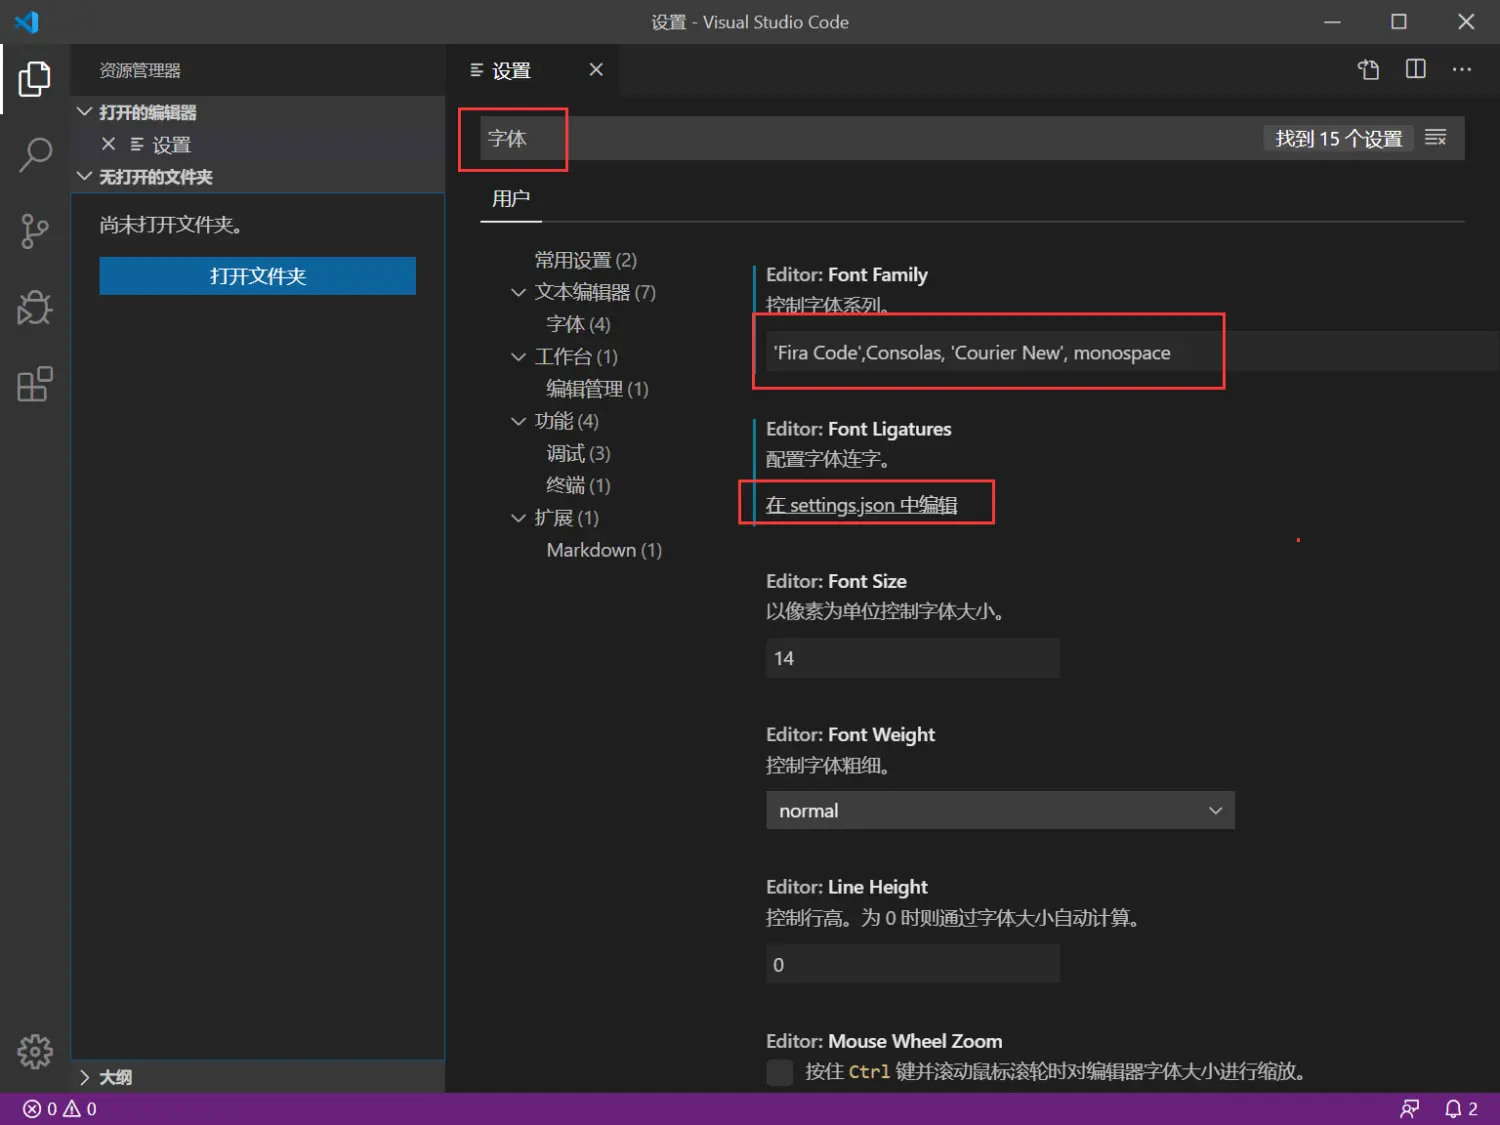Viewport: 1500px width, 1125px height.
Task: Close the 设置 editor tab
Action: pyautogui.click(x=596, y=69)
